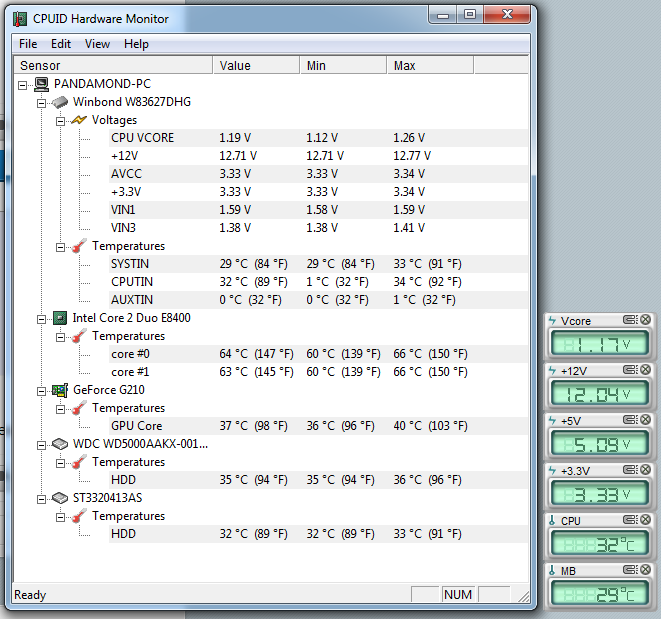Image resolution: width=661 pixels, height=619 pixels.
Task: Click the GeForce G210 graphics card icon
Action: click(60, 390)
